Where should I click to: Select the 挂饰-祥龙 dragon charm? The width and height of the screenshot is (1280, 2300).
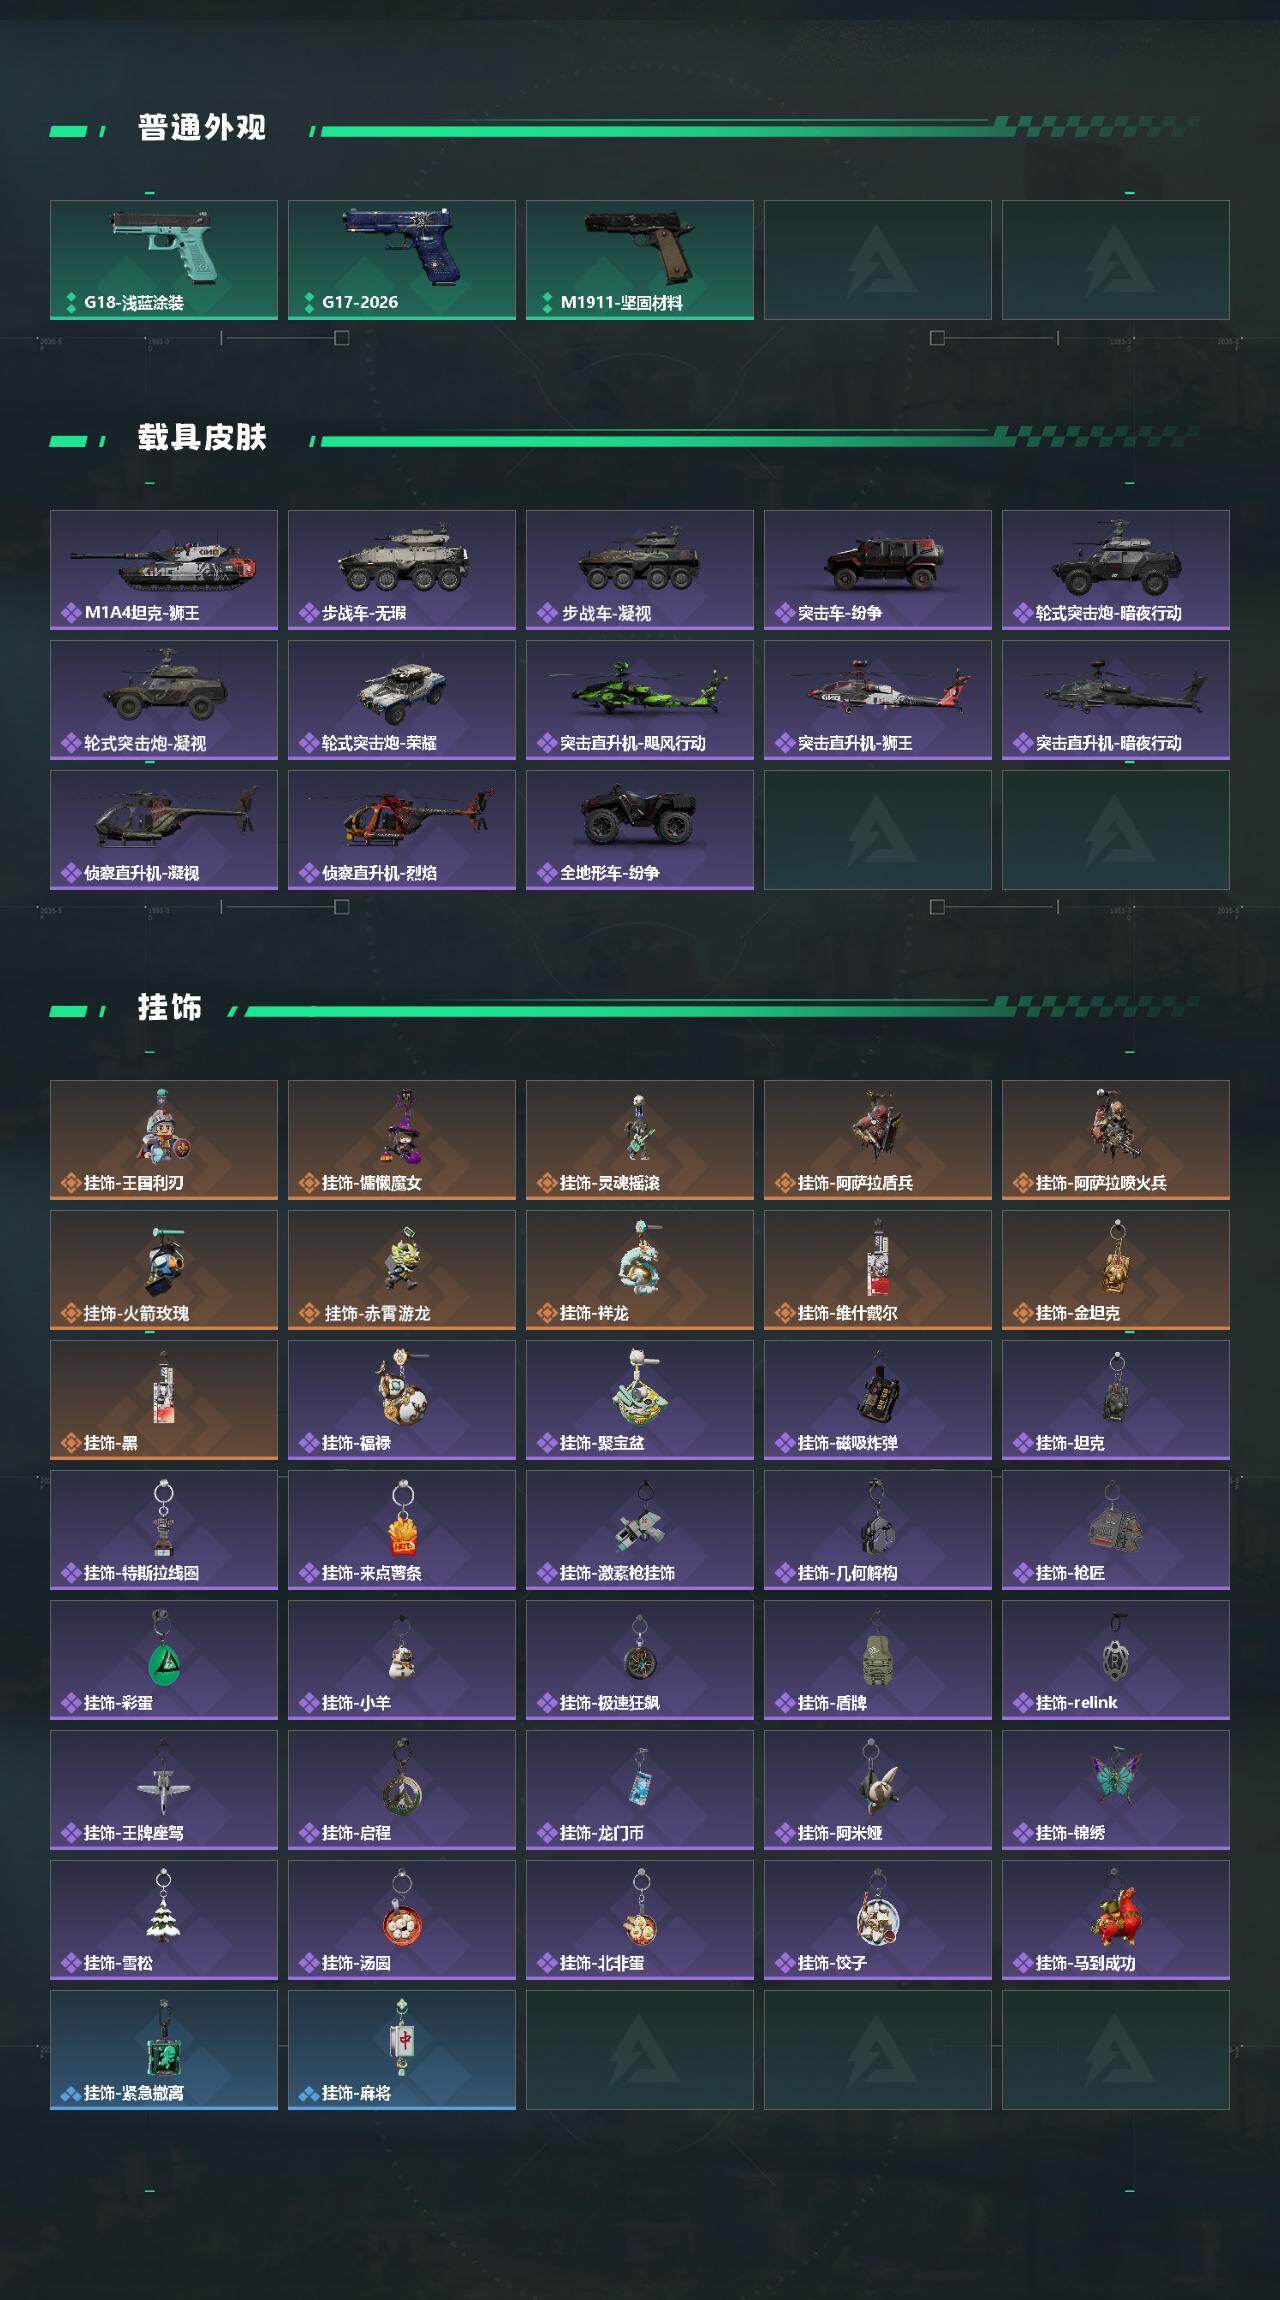coord(640,1270)
